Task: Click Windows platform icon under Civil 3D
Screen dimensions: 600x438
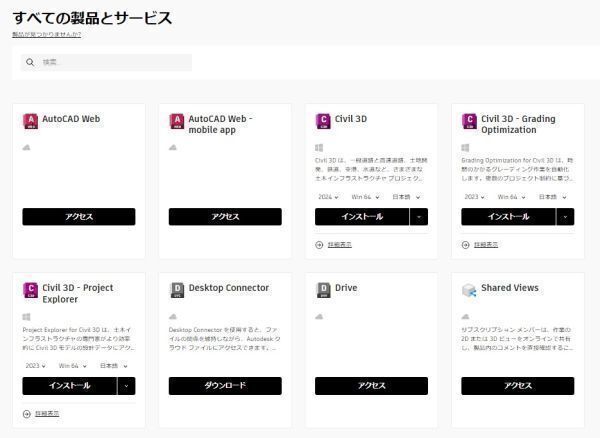Action: (319, 148)
